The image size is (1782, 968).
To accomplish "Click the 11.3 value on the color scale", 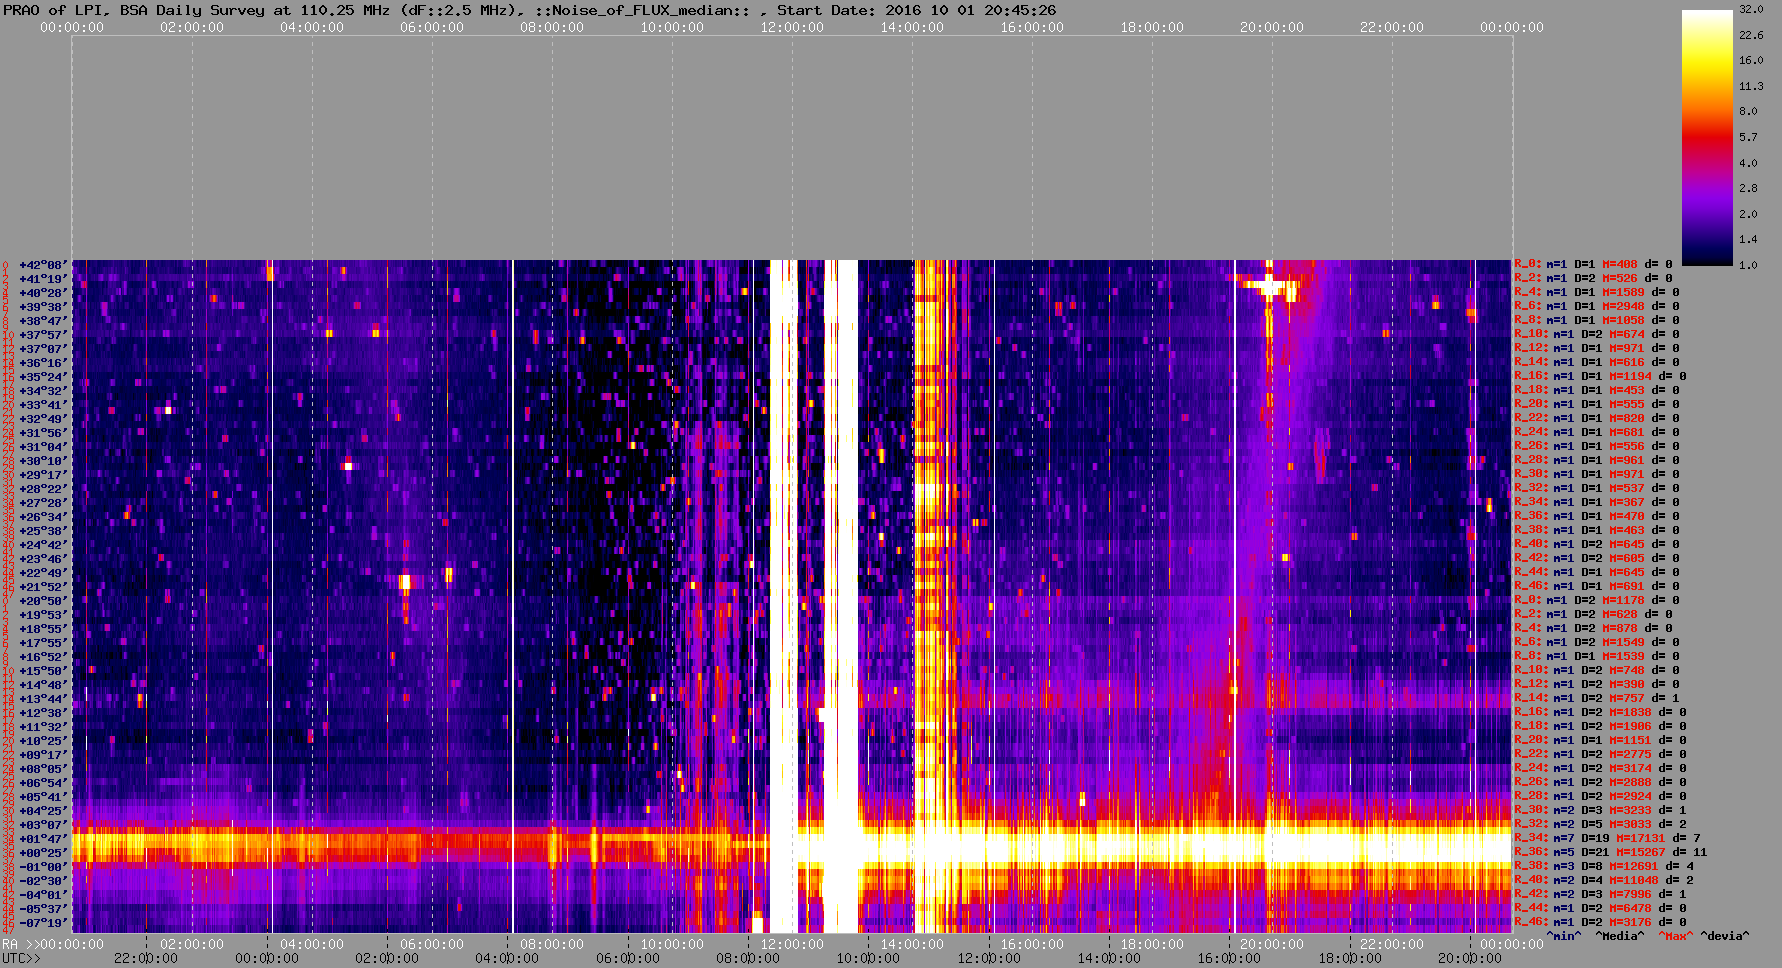I will click(x=1751, y=86).
